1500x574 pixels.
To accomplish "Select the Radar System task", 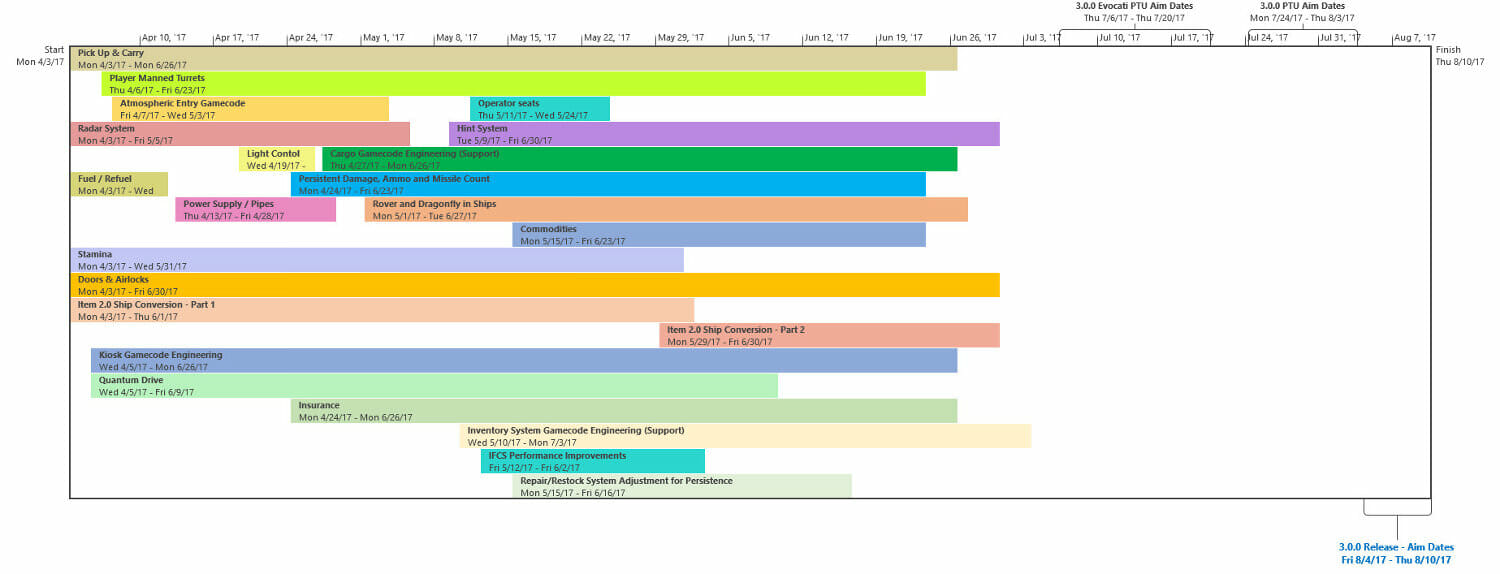I will pos(239,134).
